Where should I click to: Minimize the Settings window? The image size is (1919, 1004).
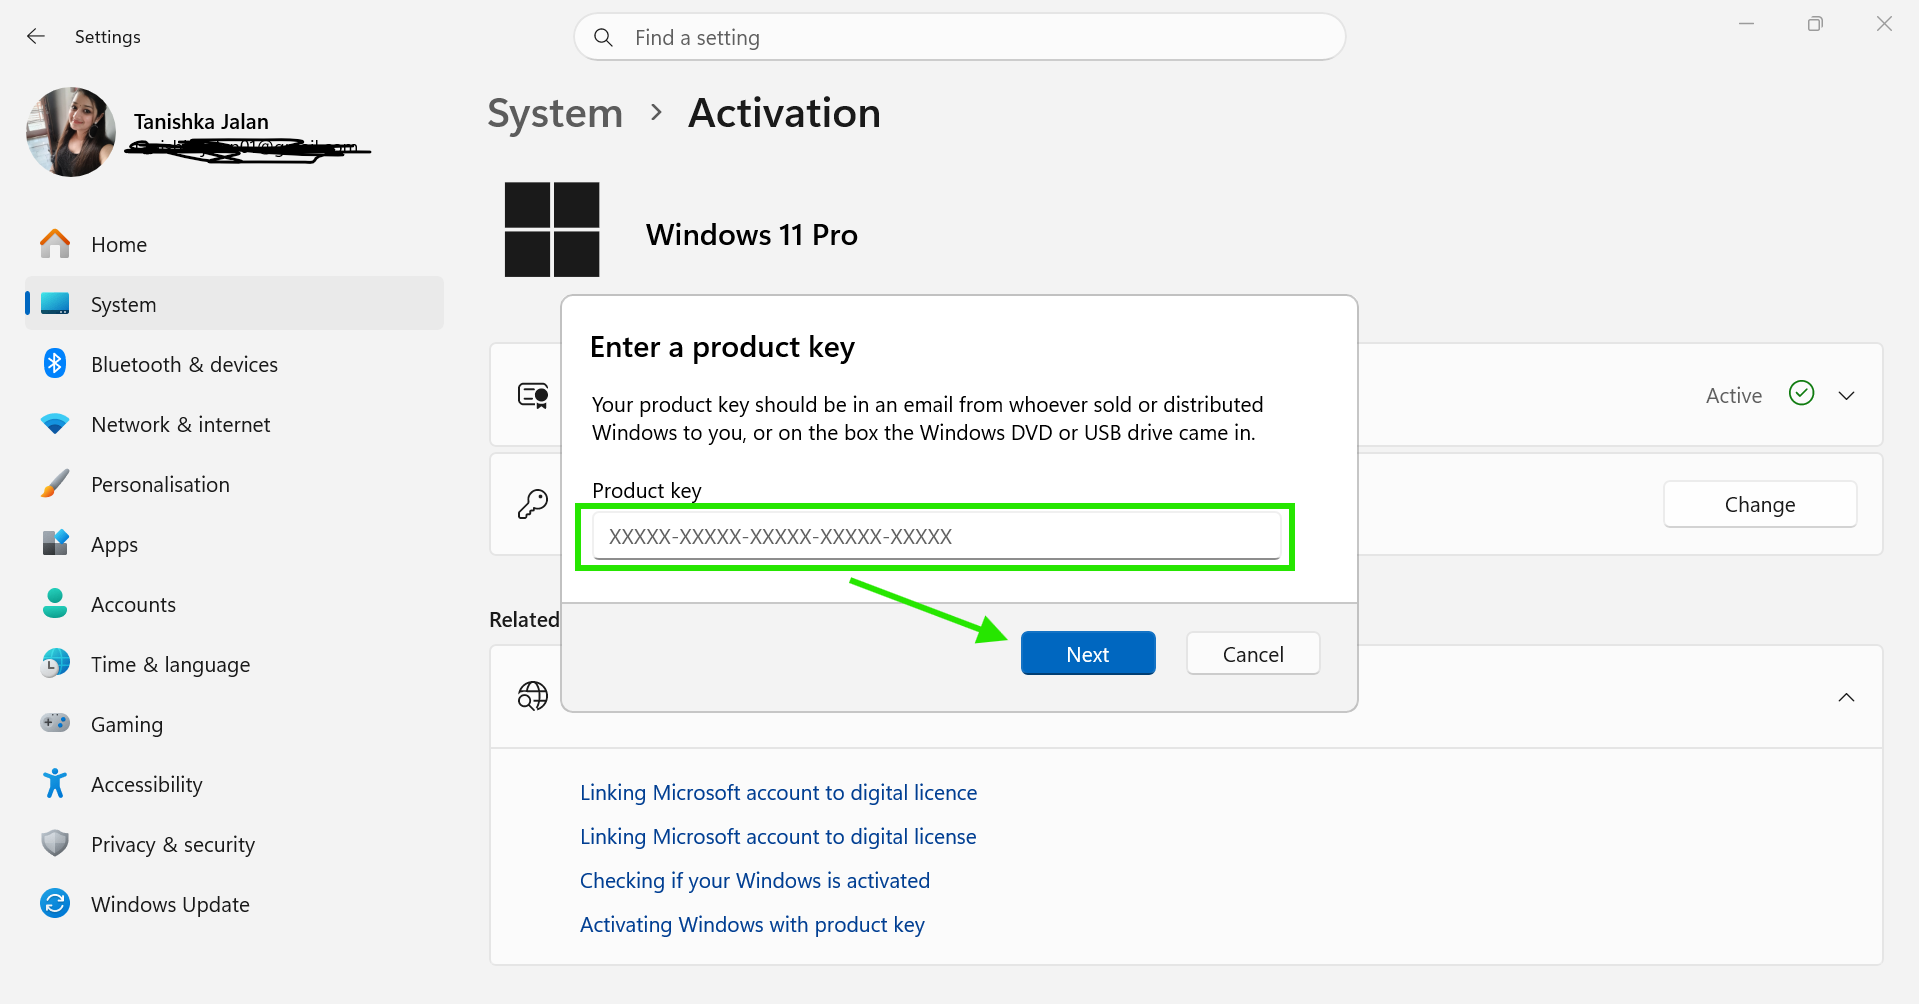1746,23
